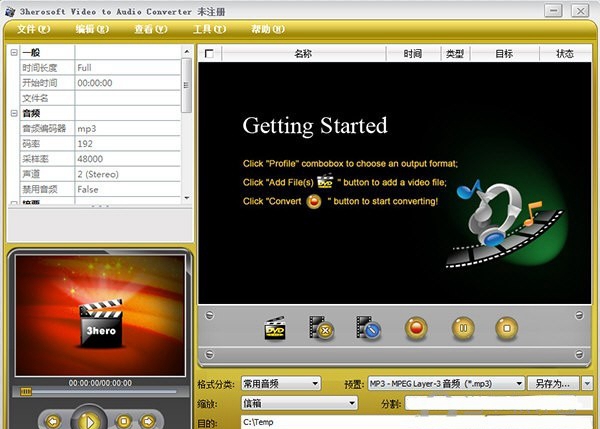The image size is (600, 429).
Task: Click the 3hero preview thumbnail
Action: (100, 315)
